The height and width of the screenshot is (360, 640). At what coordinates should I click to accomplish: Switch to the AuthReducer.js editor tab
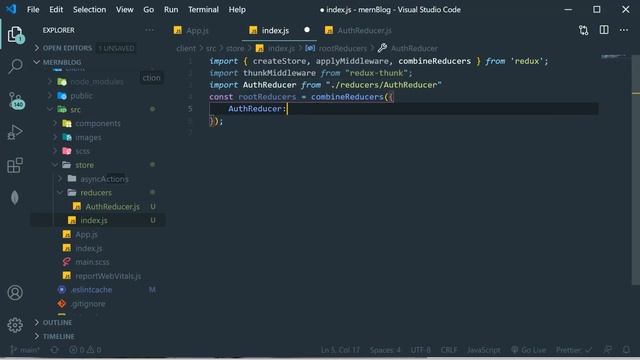pos(358,30)
